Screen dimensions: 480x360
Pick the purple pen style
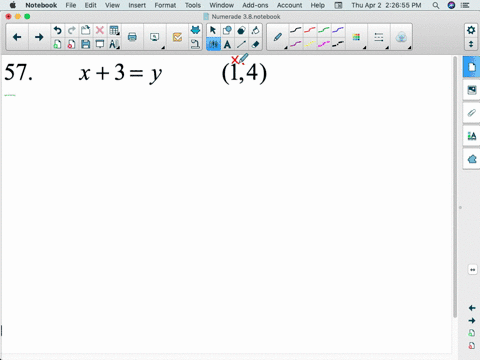pos(296,44)
